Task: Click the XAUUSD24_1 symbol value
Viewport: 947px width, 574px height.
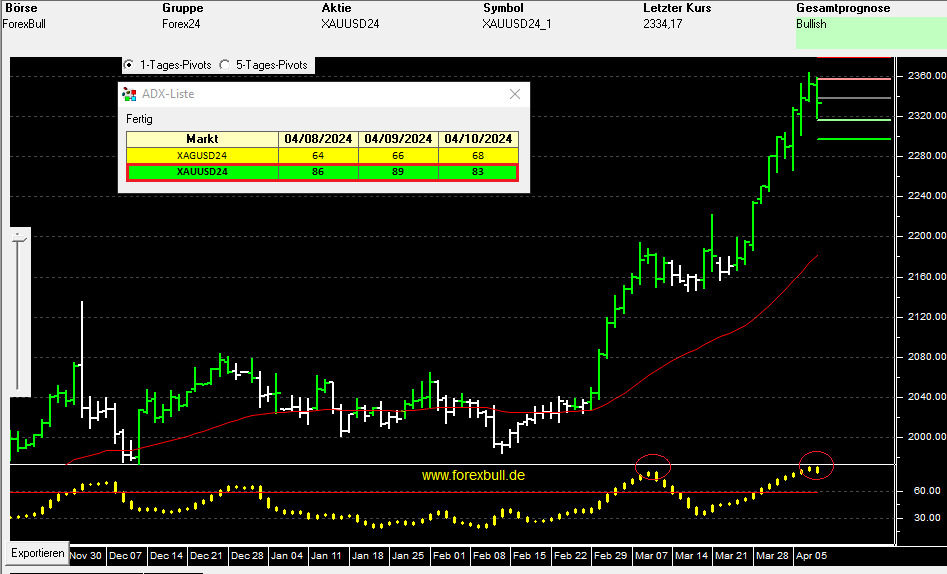Action: pos(516,24)
